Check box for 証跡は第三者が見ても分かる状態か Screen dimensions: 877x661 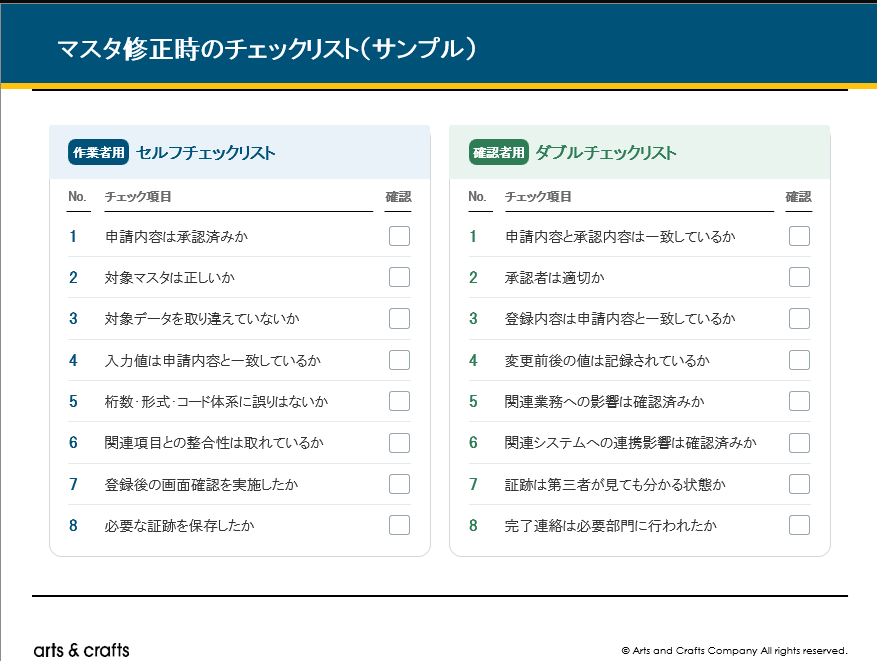tap(799, 484)
